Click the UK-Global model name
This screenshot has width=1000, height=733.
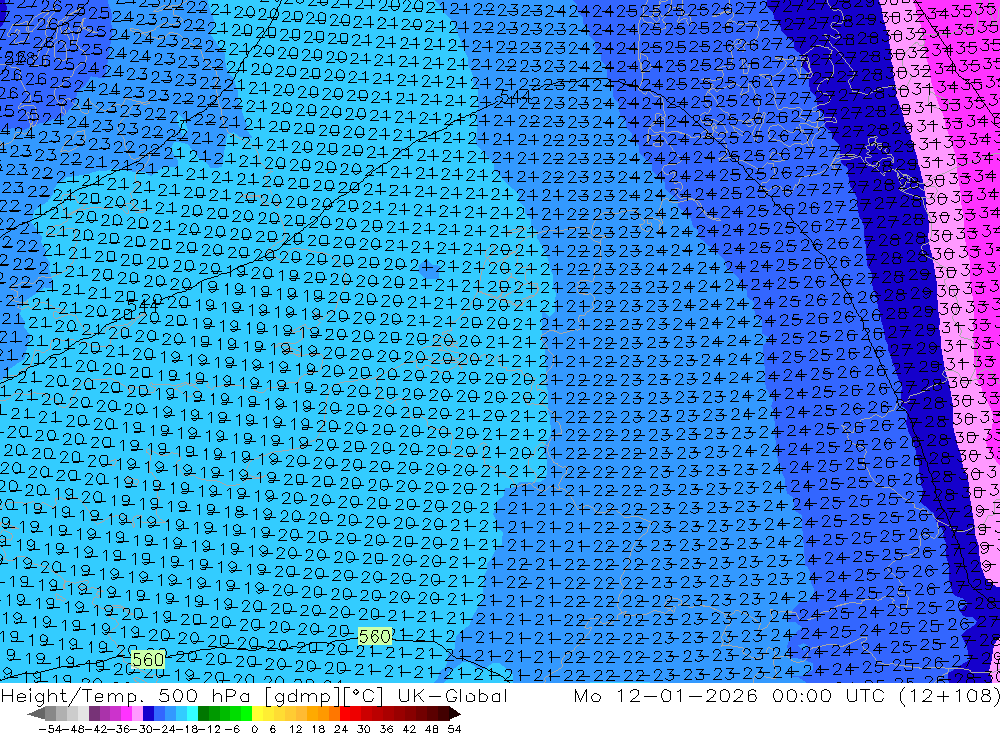pos(452,695)
